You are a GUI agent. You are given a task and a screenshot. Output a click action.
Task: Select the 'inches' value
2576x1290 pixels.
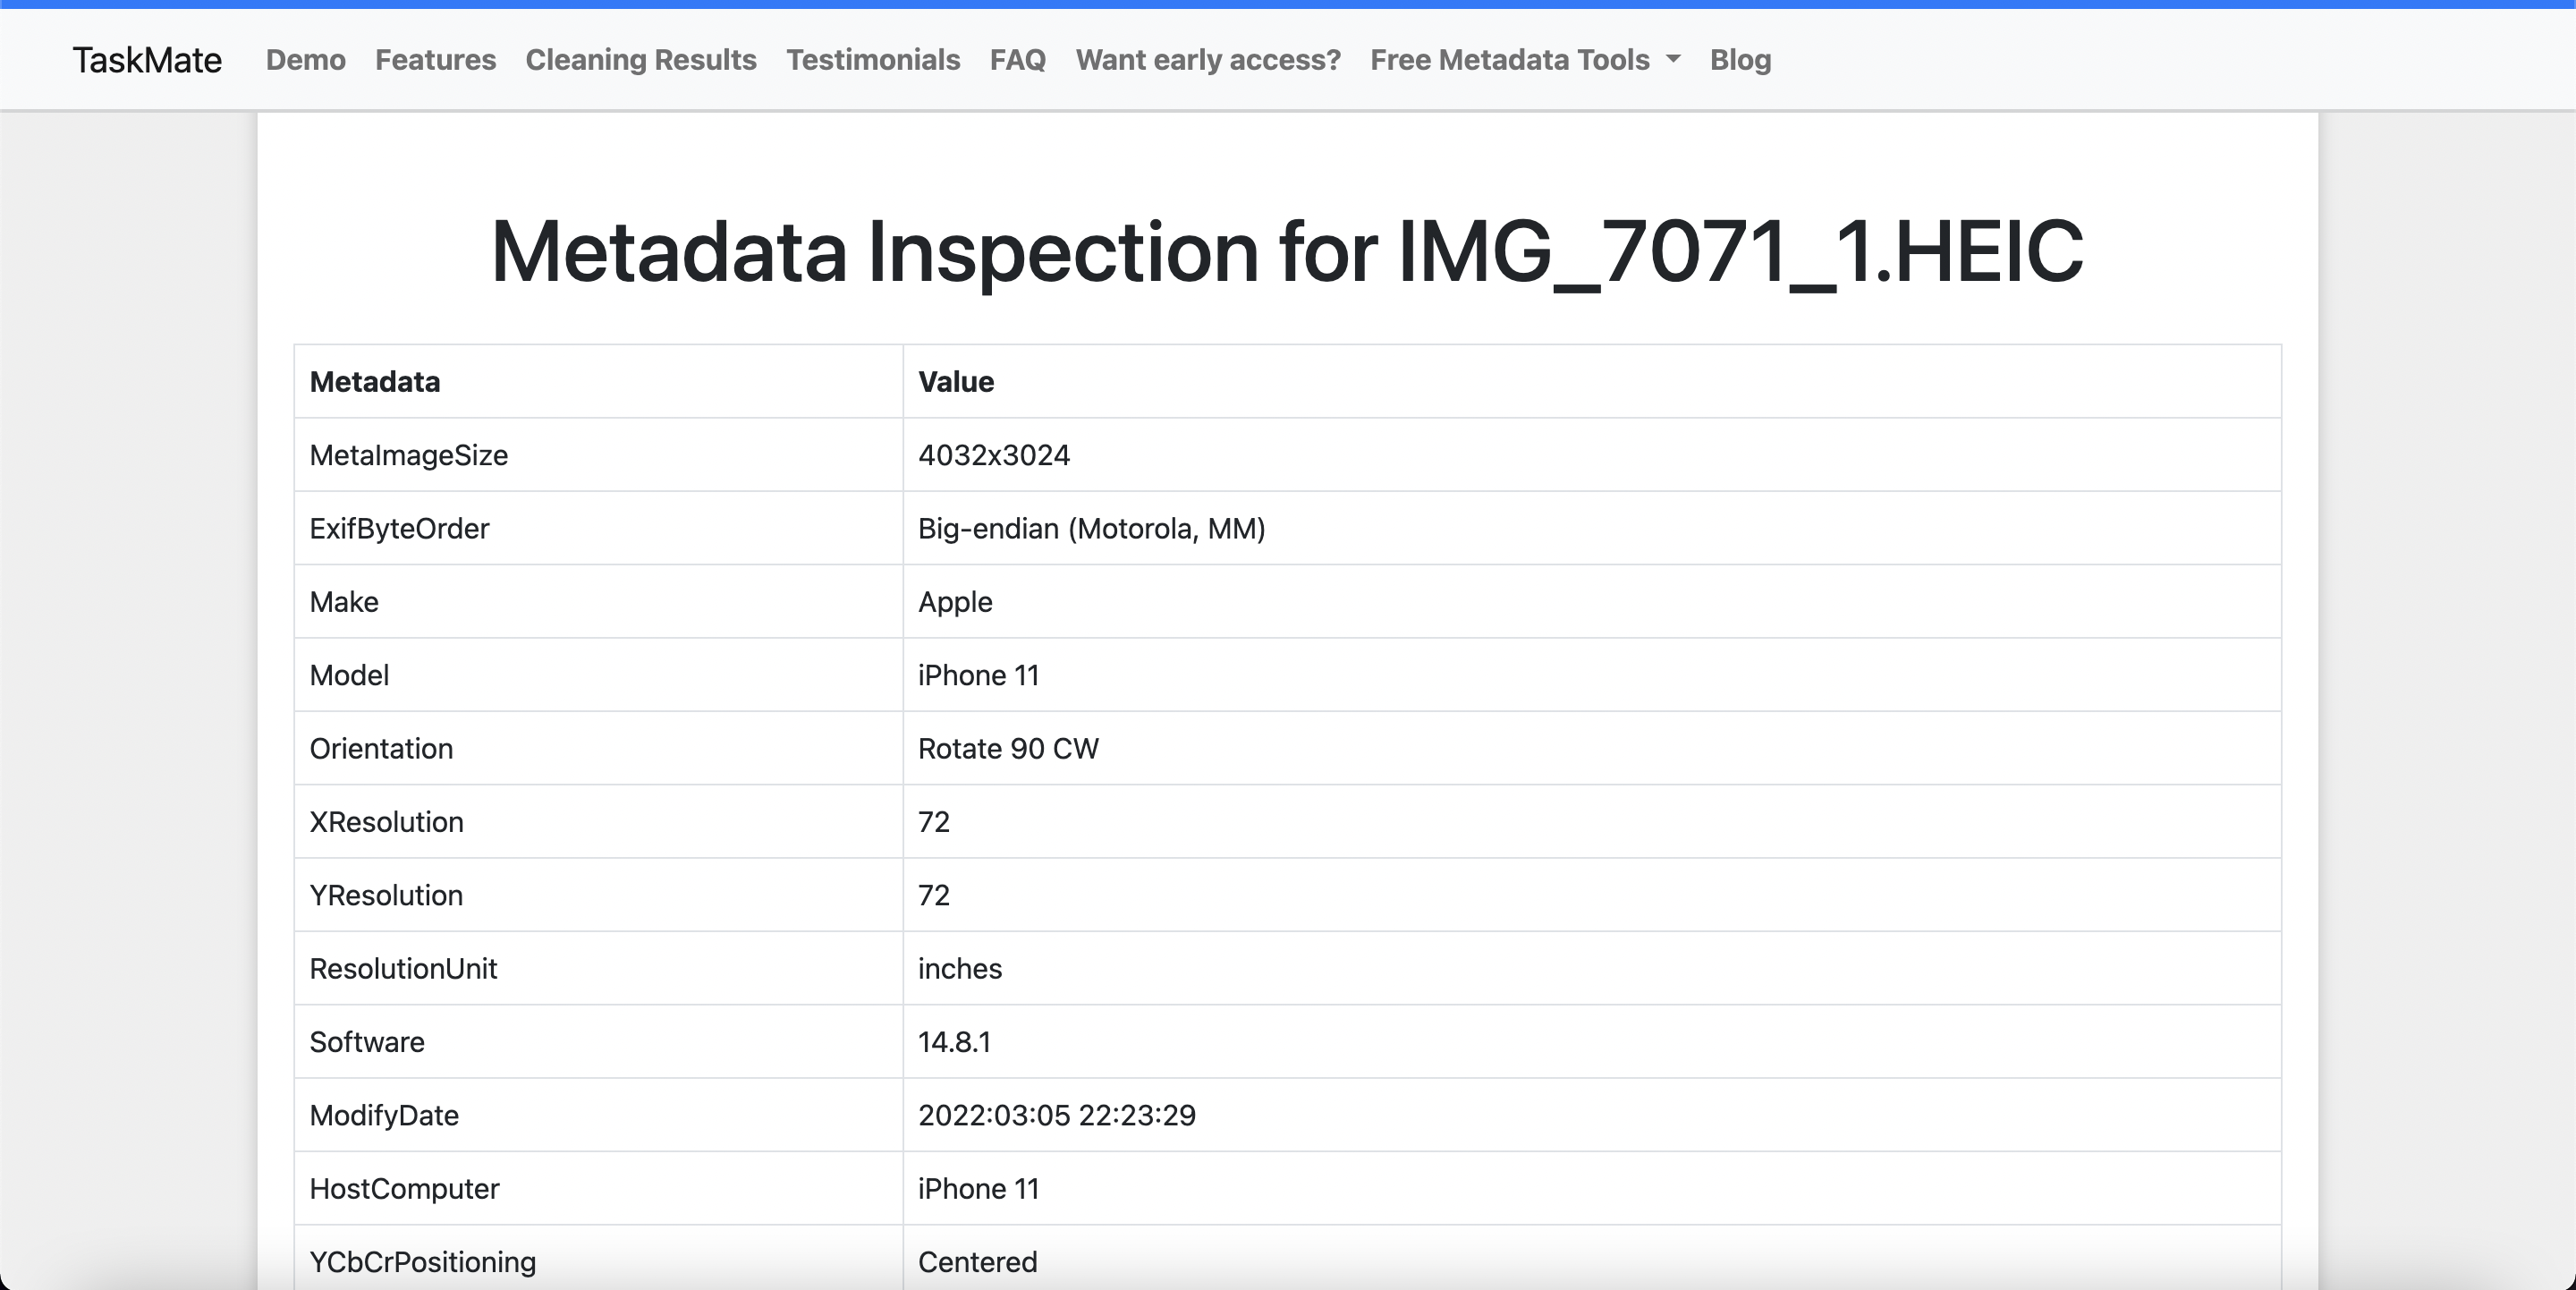point(960,968)
